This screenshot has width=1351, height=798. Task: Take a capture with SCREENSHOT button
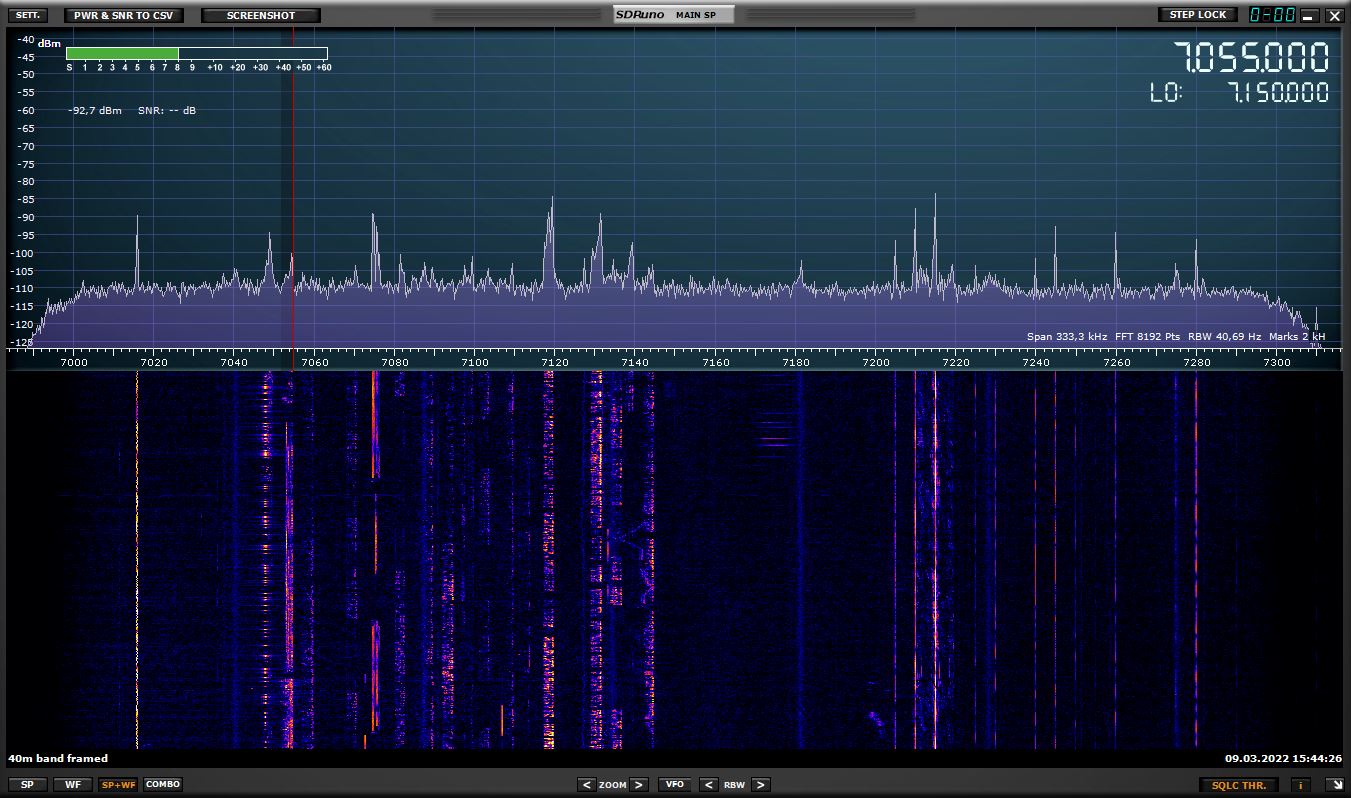(x=261, y=15)
